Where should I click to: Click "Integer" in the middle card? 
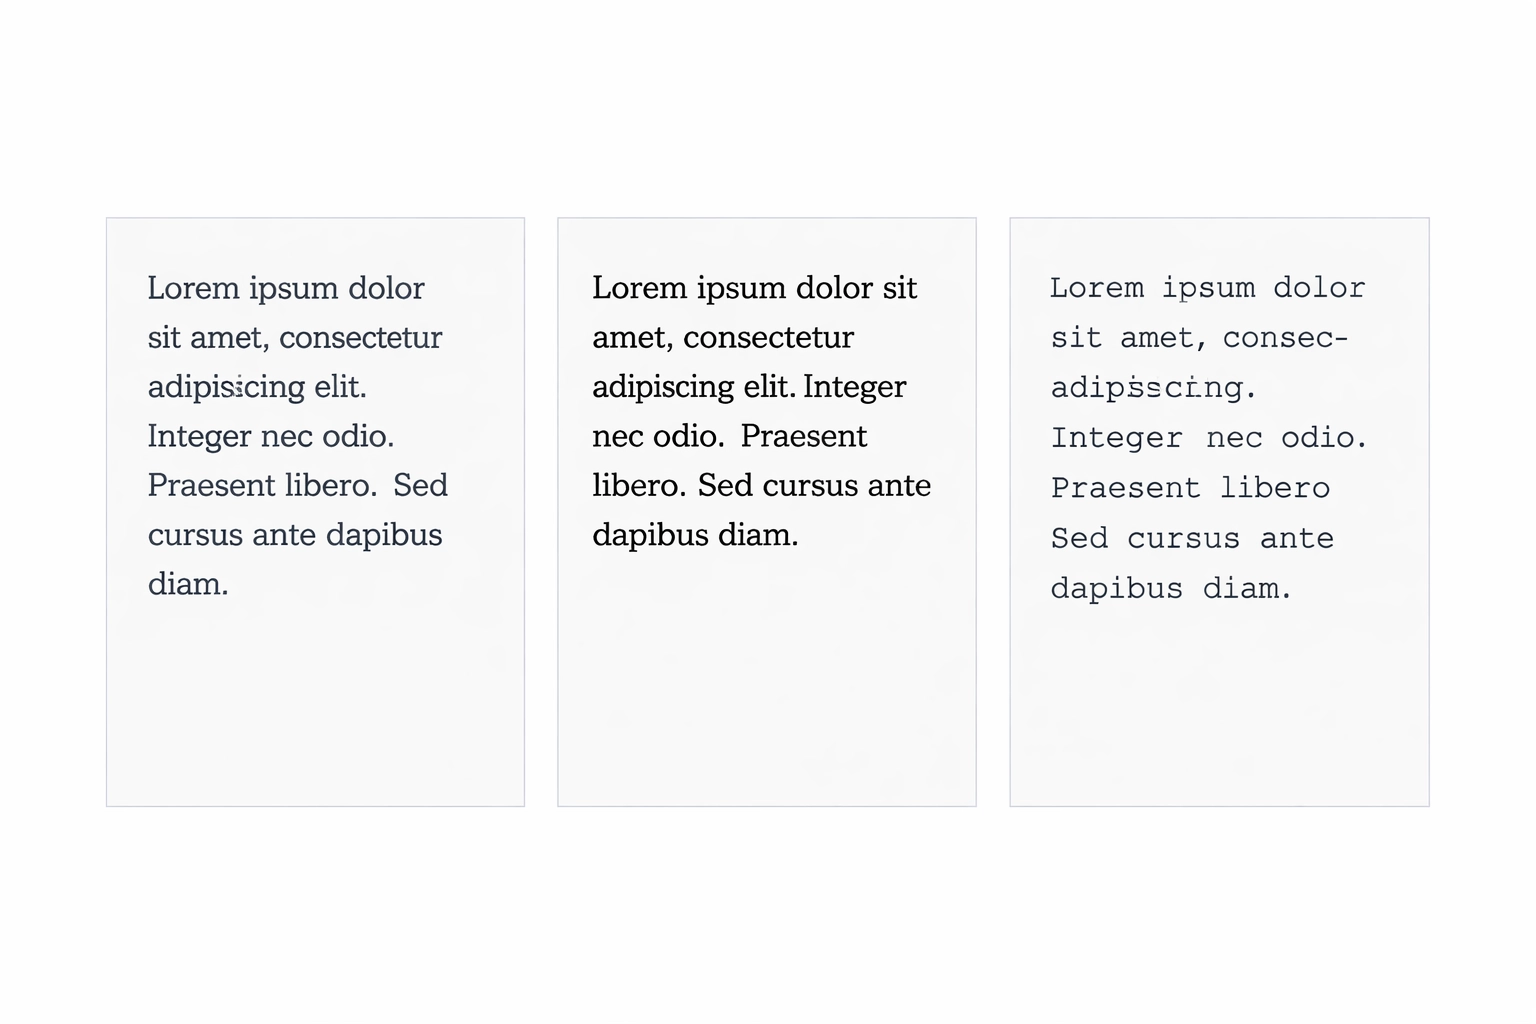click(854, 387)
